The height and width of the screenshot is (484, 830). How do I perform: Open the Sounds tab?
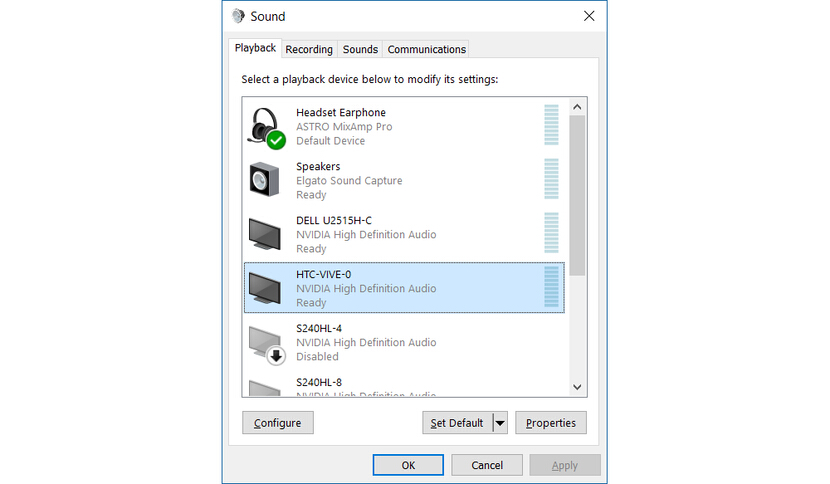tap(360, 49)
